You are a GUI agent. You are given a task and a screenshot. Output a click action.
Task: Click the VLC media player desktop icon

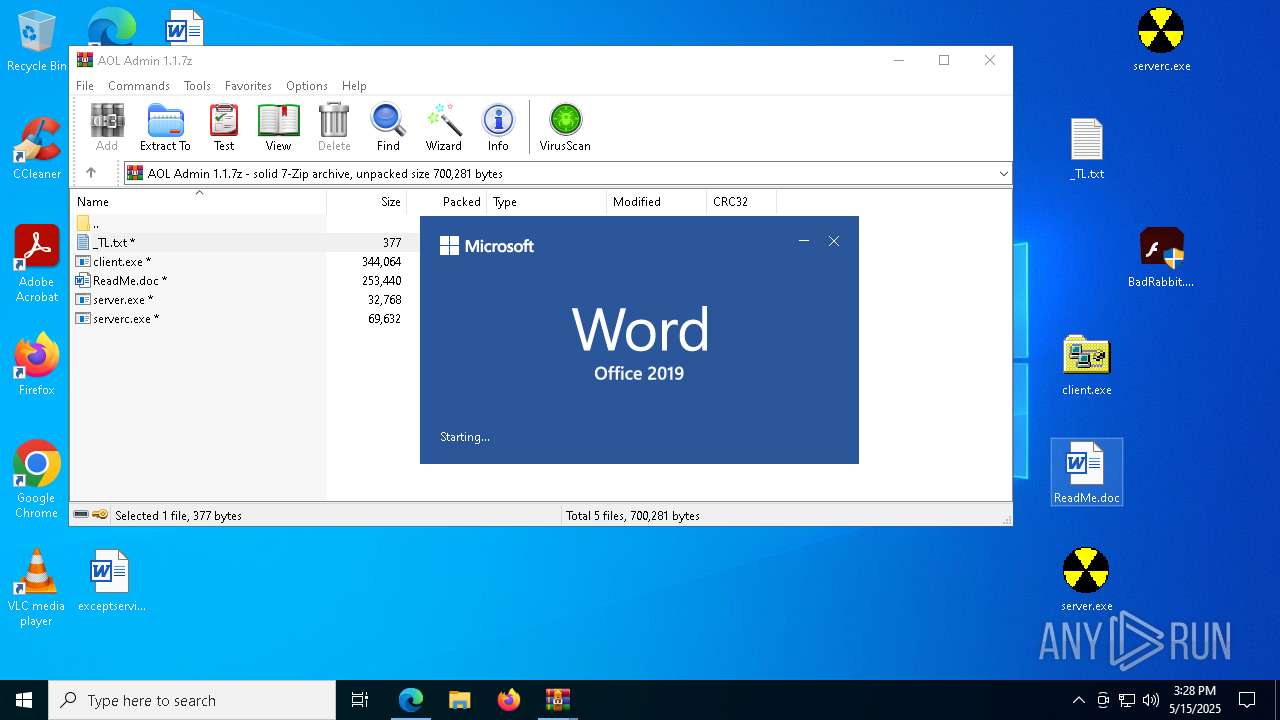(36, 588)
